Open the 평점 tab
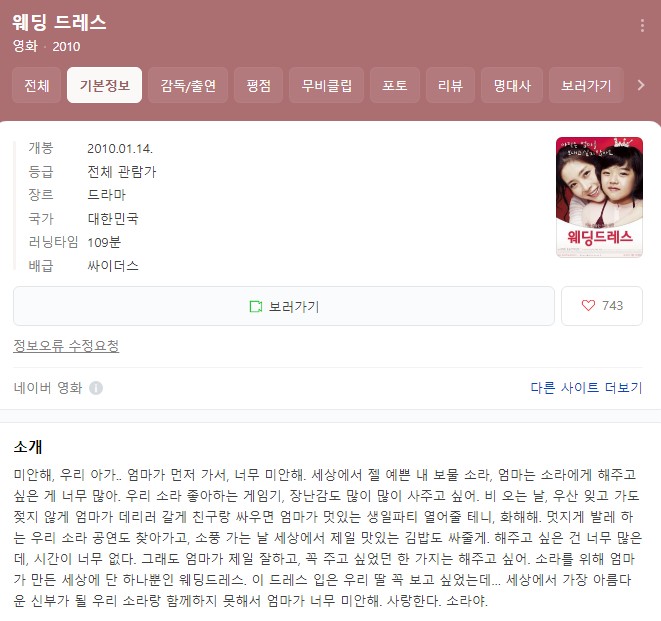 258,85
